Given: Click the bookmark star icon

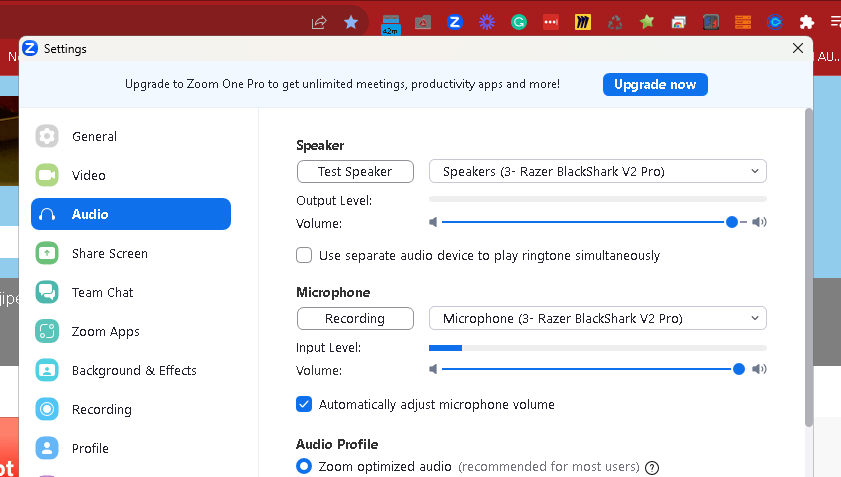Looking at the screenshot, I should point(351,22).
